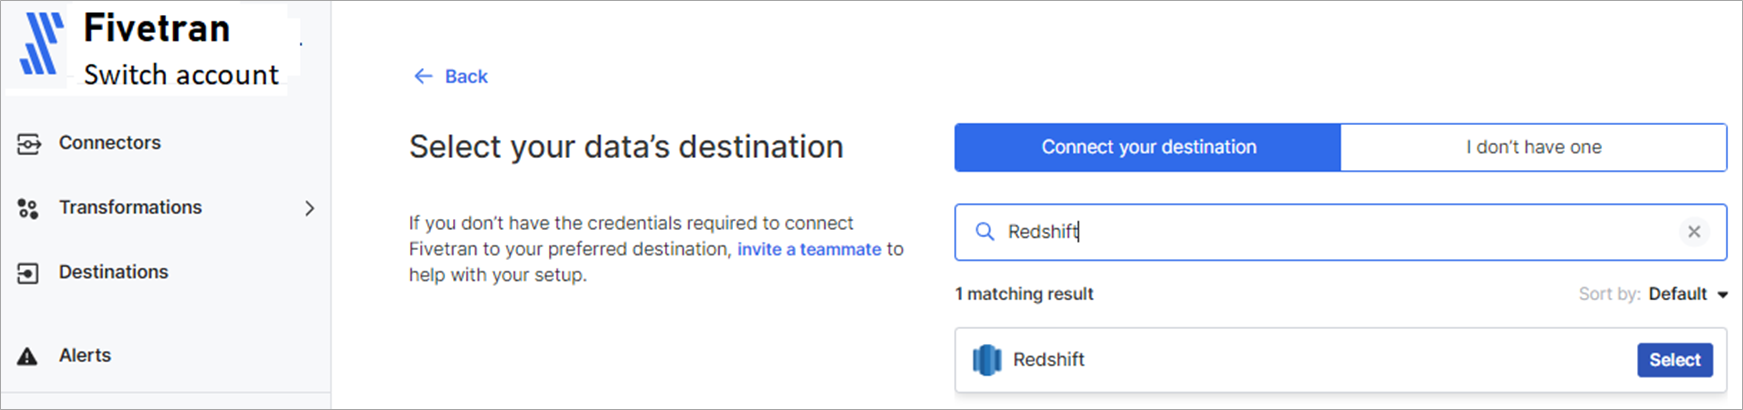Image resolution: width=1743 pixels, height=410 pixels.
Task: Click the Fivetran logo icon
Action: (x=41, y=44)
